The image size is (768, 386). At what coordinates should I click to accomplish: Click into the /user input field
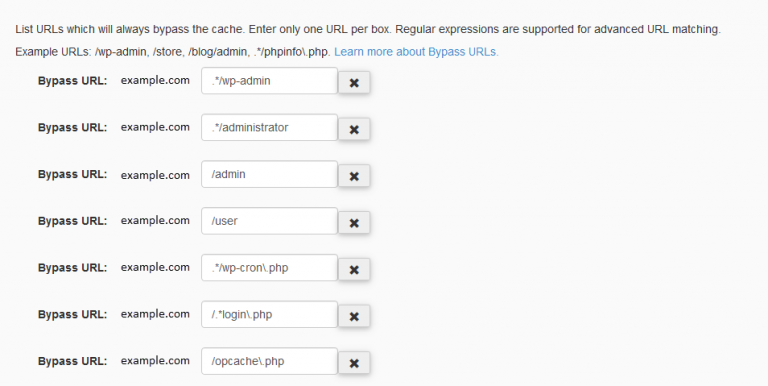(x=269, y=221)
